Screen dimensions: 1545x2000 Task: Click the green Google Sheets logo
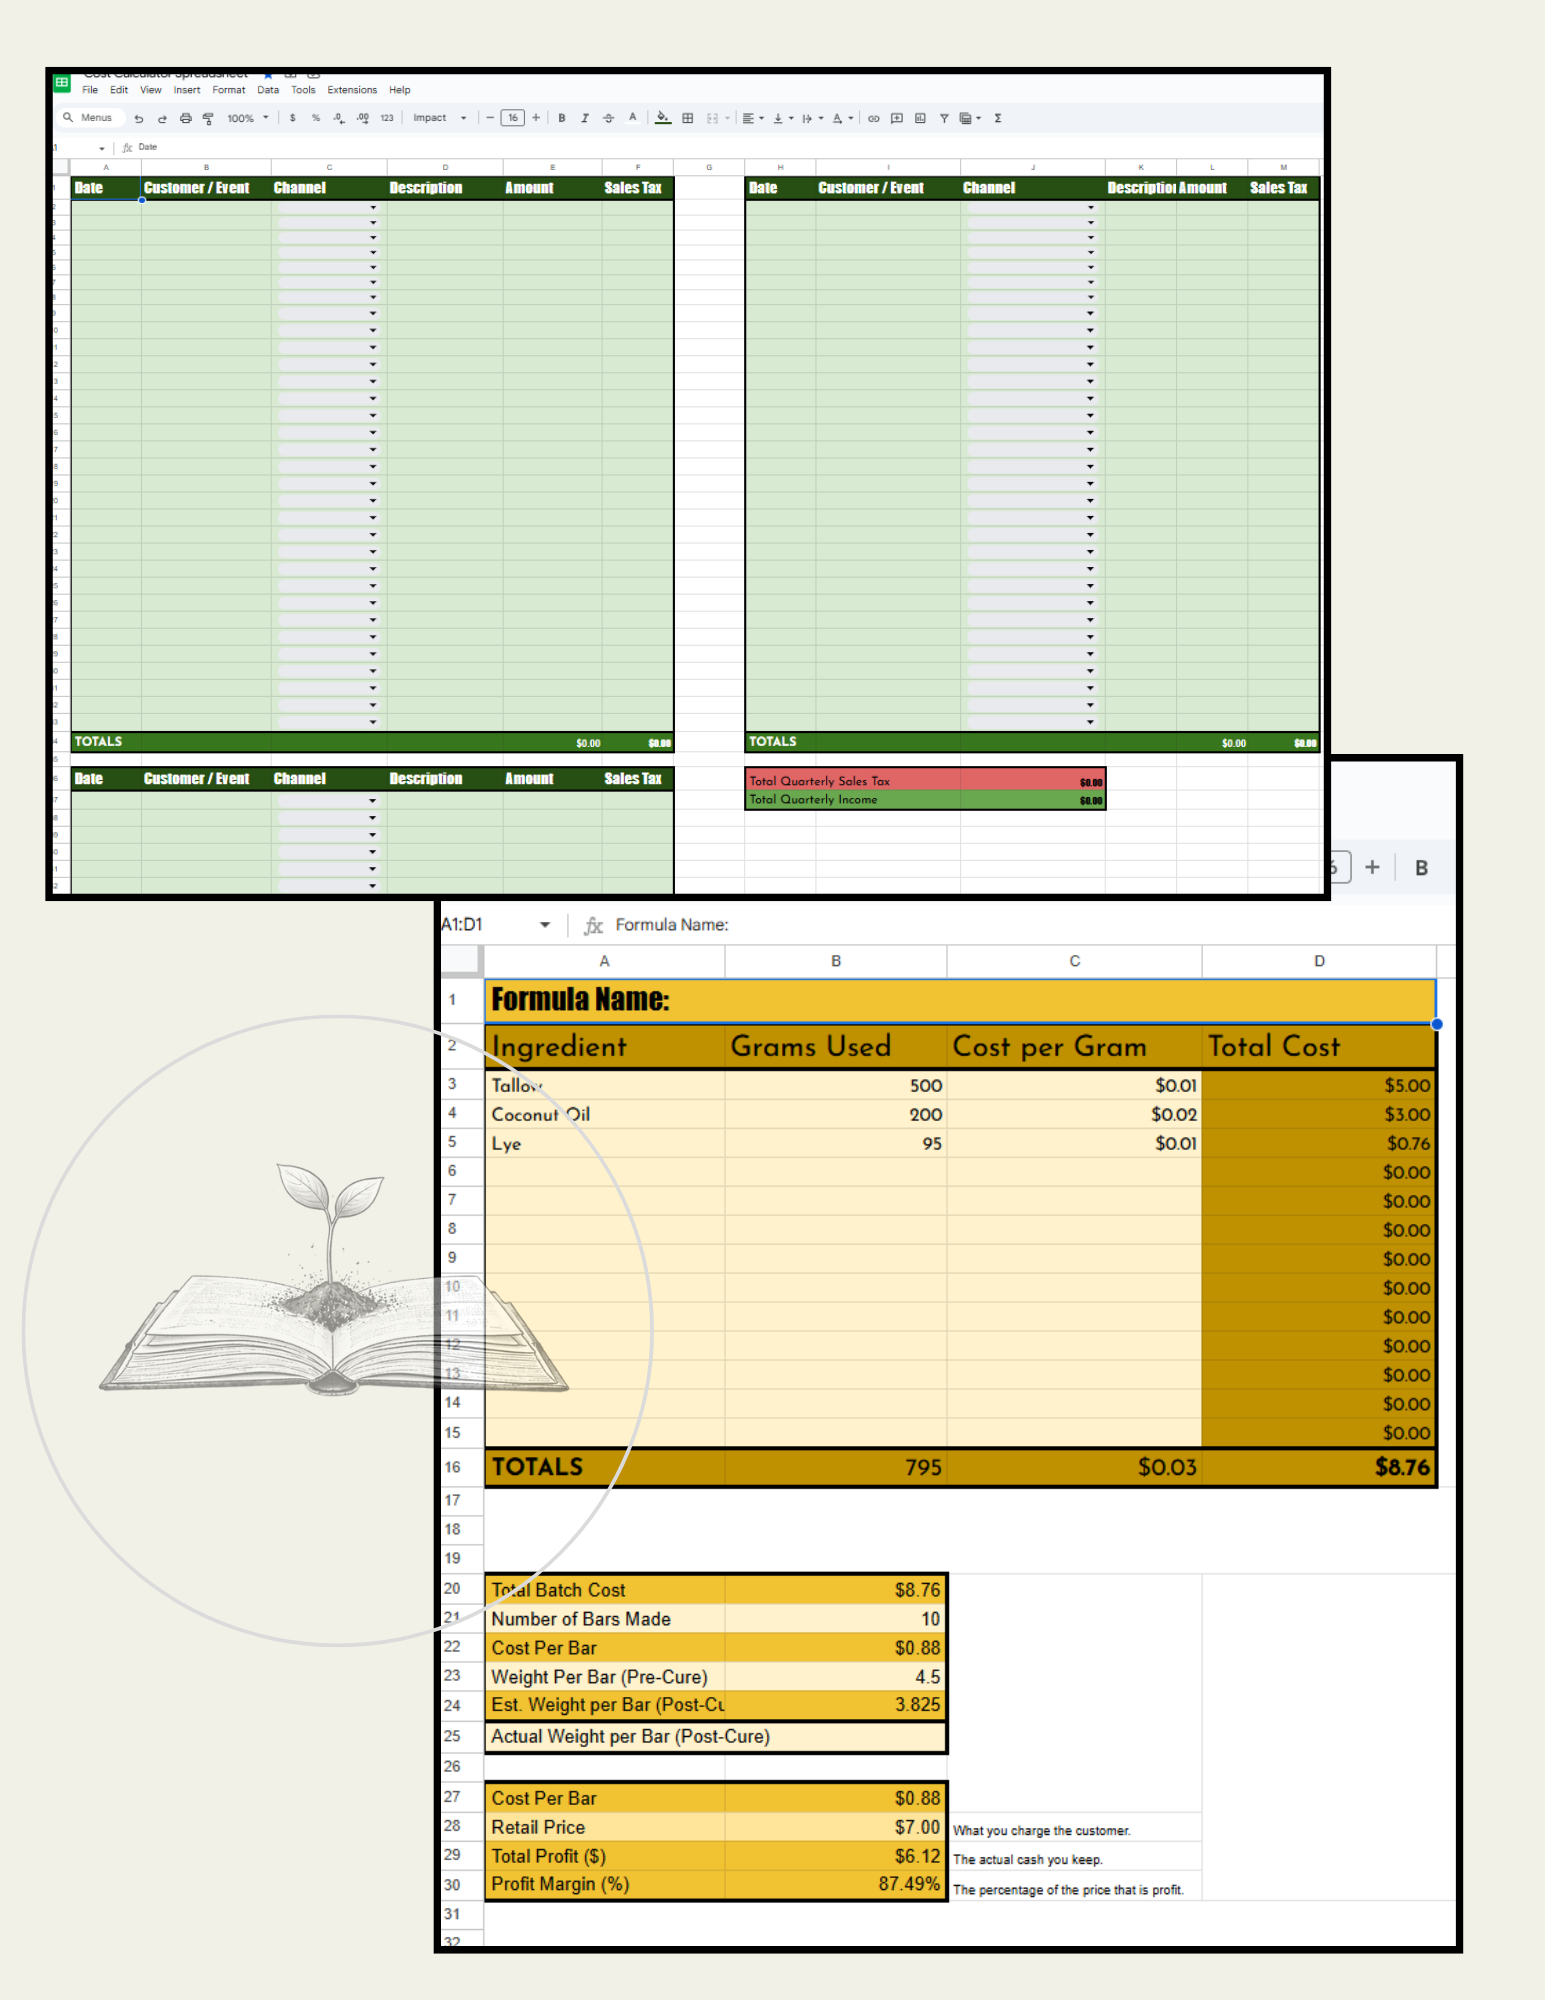point(62,83)
